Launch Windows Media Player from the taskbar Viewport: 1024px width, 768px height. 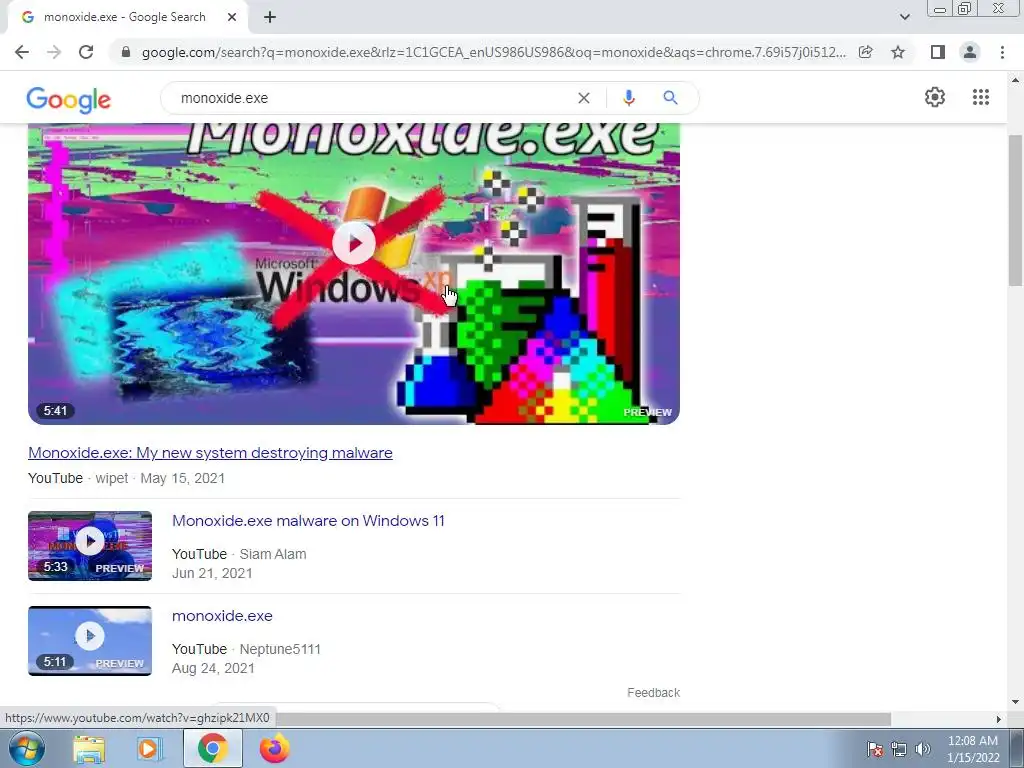click(150, 748)
